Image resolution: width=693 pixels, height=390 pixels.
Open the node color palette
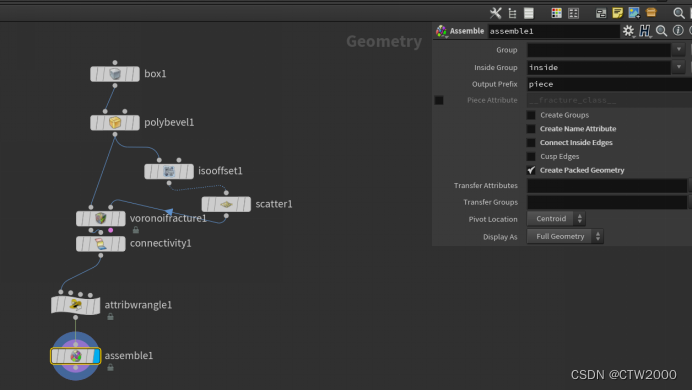pyautogui.click(x=556, y=13)
